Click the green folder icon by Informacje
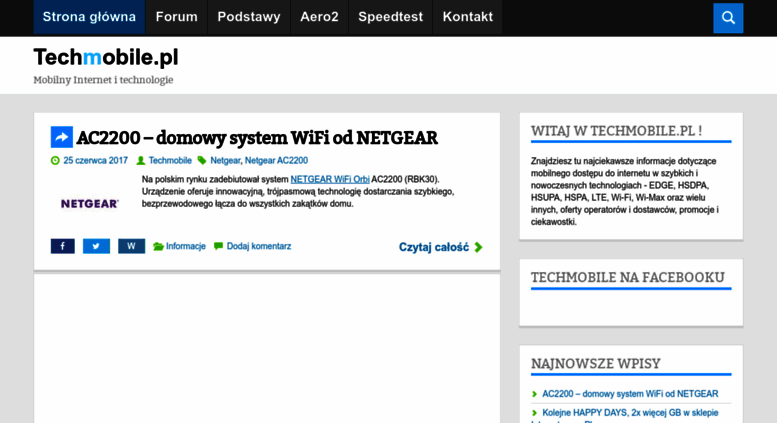This screenshot has width=777, height=423. click(x=158, y=246)
